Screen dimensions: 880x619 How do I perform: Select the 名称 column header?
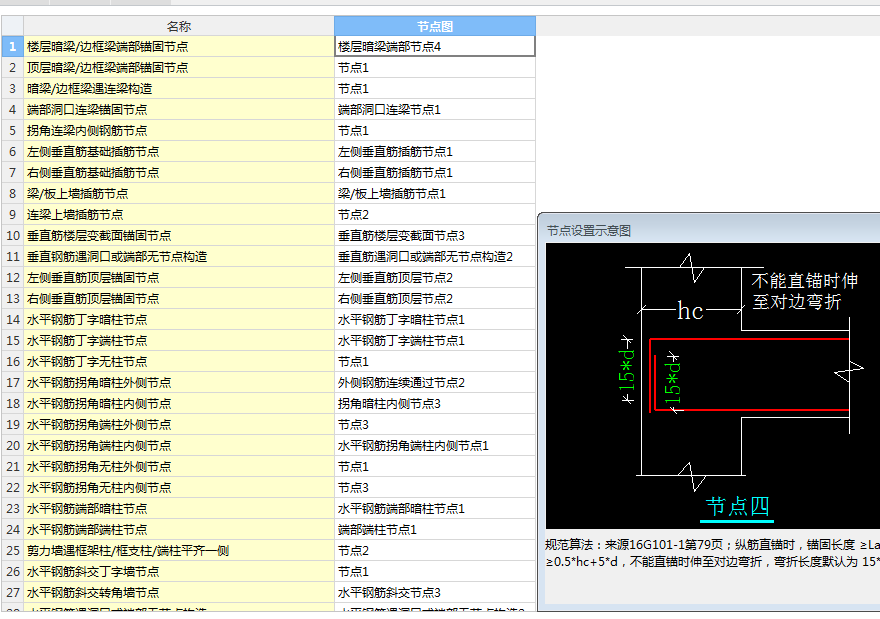tap(179, 26)
